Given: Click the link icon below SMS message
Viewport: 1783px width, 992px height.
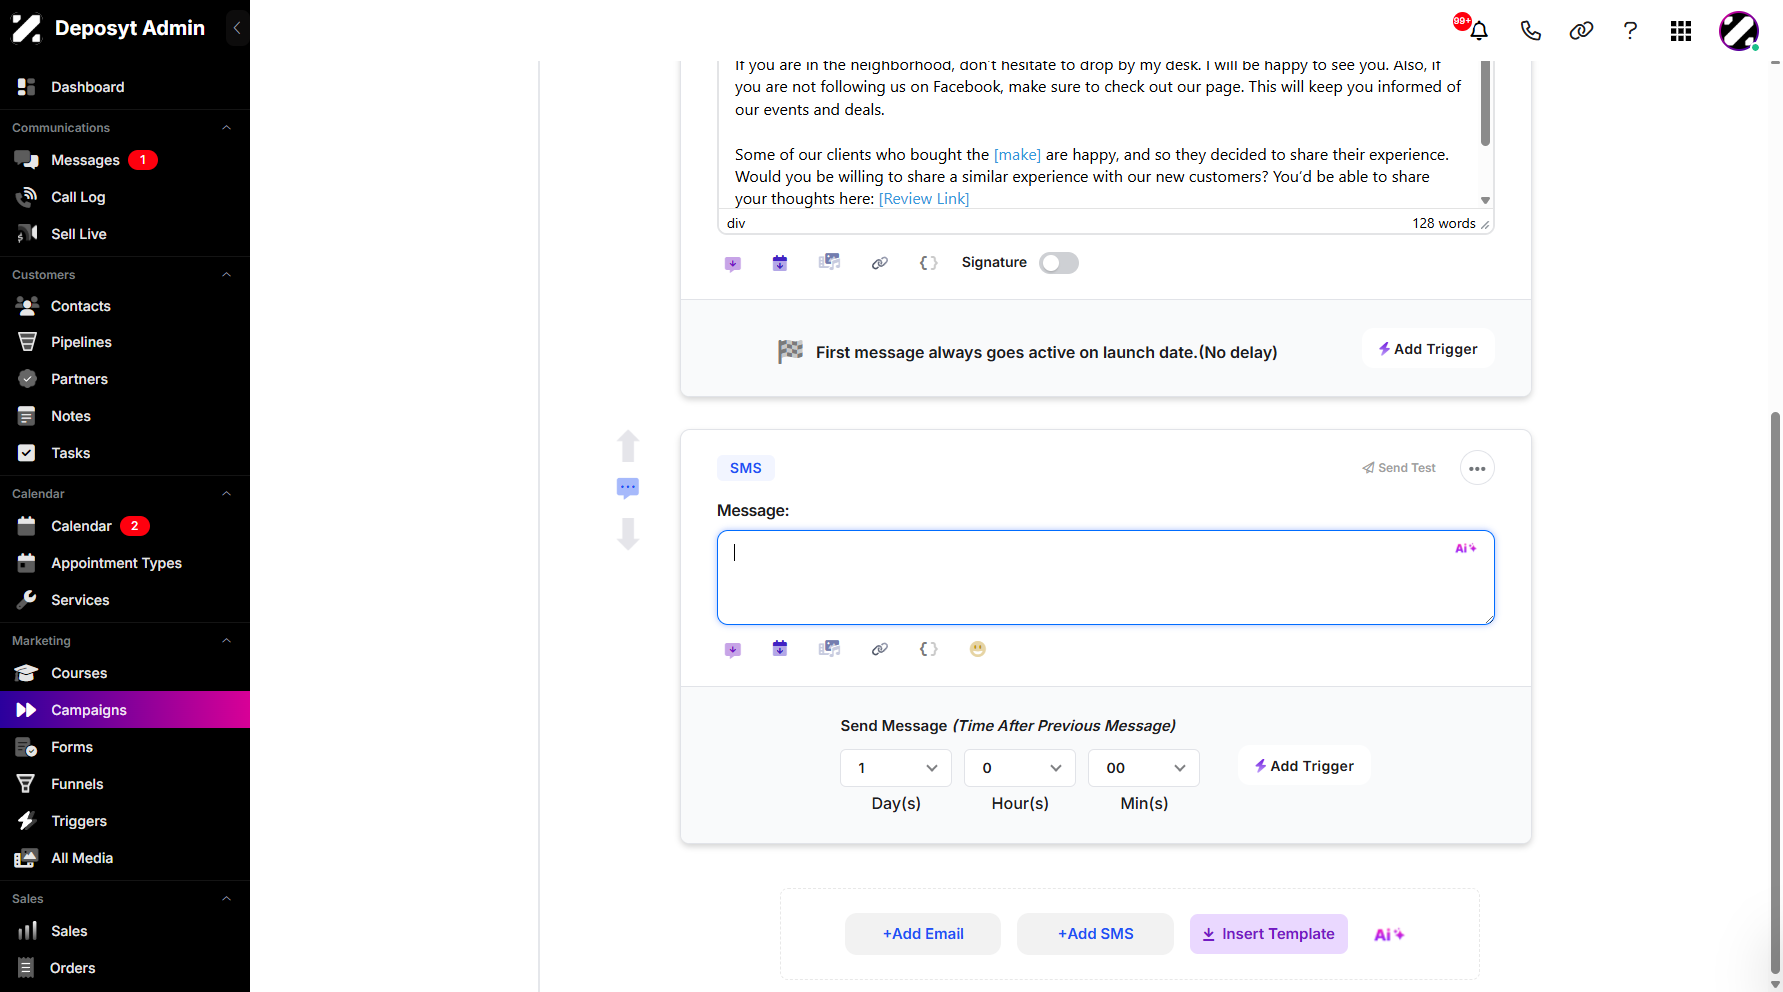Looking at the screenshot, I should [x=880, y=649].
